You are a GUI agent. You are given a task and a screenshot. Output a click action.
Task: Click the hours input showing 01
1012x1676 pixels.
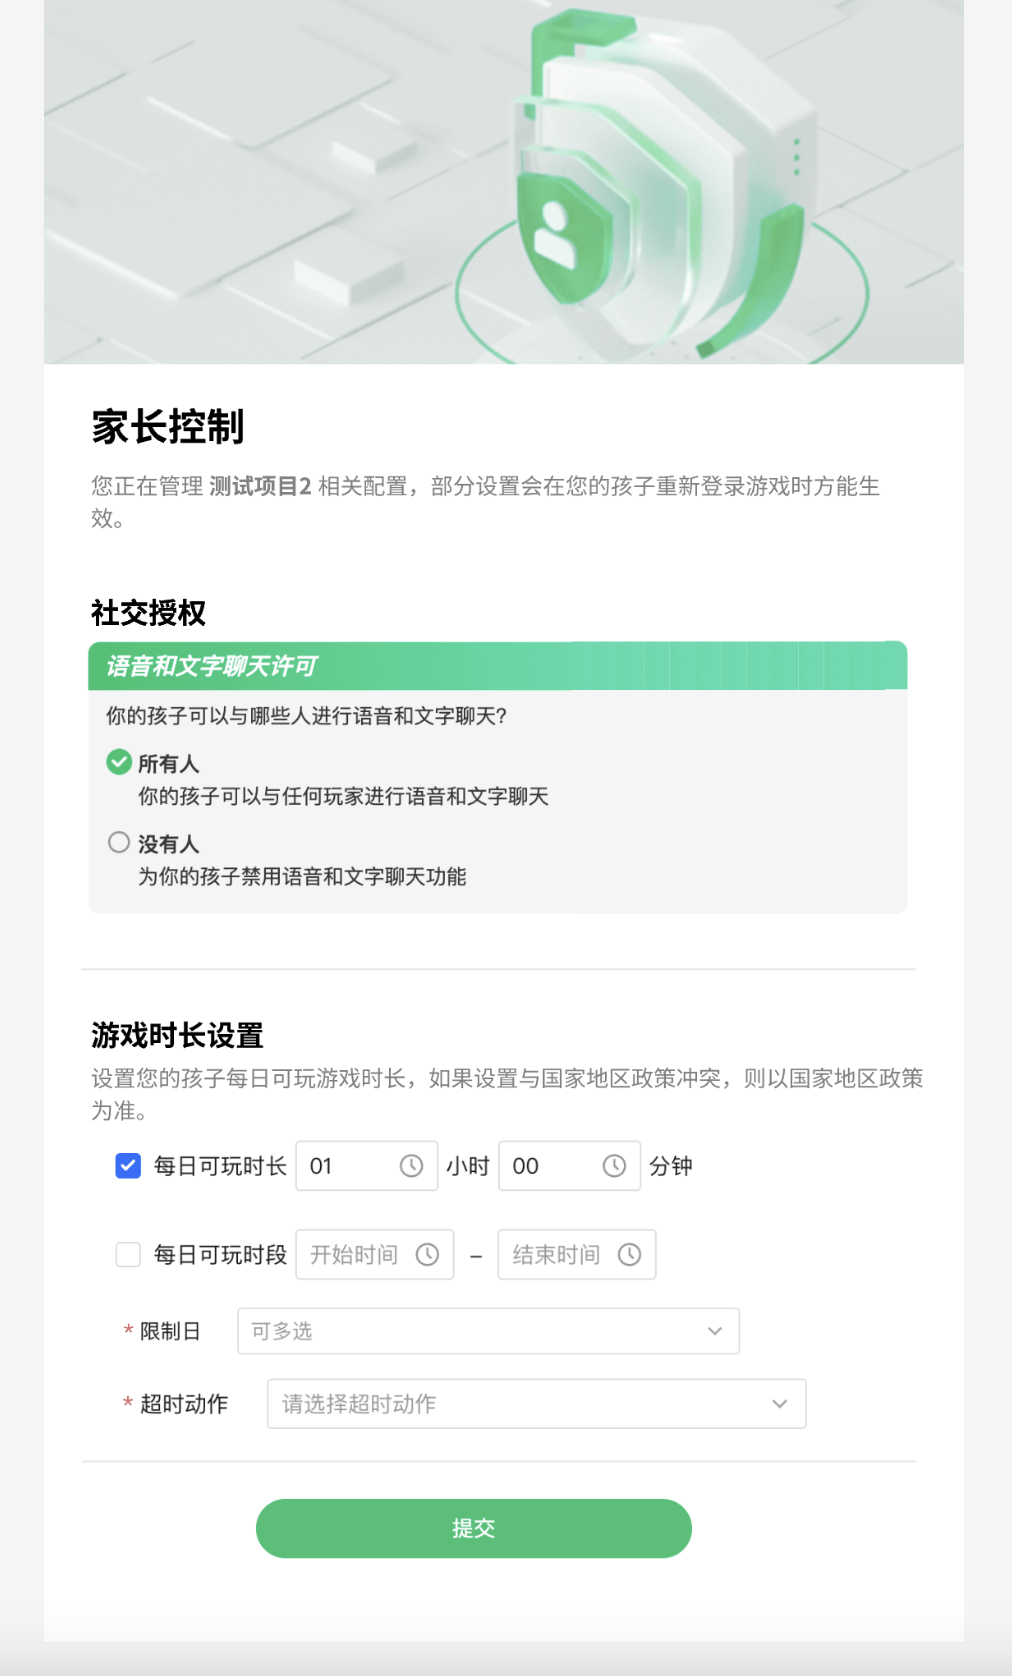(366, 1166)
